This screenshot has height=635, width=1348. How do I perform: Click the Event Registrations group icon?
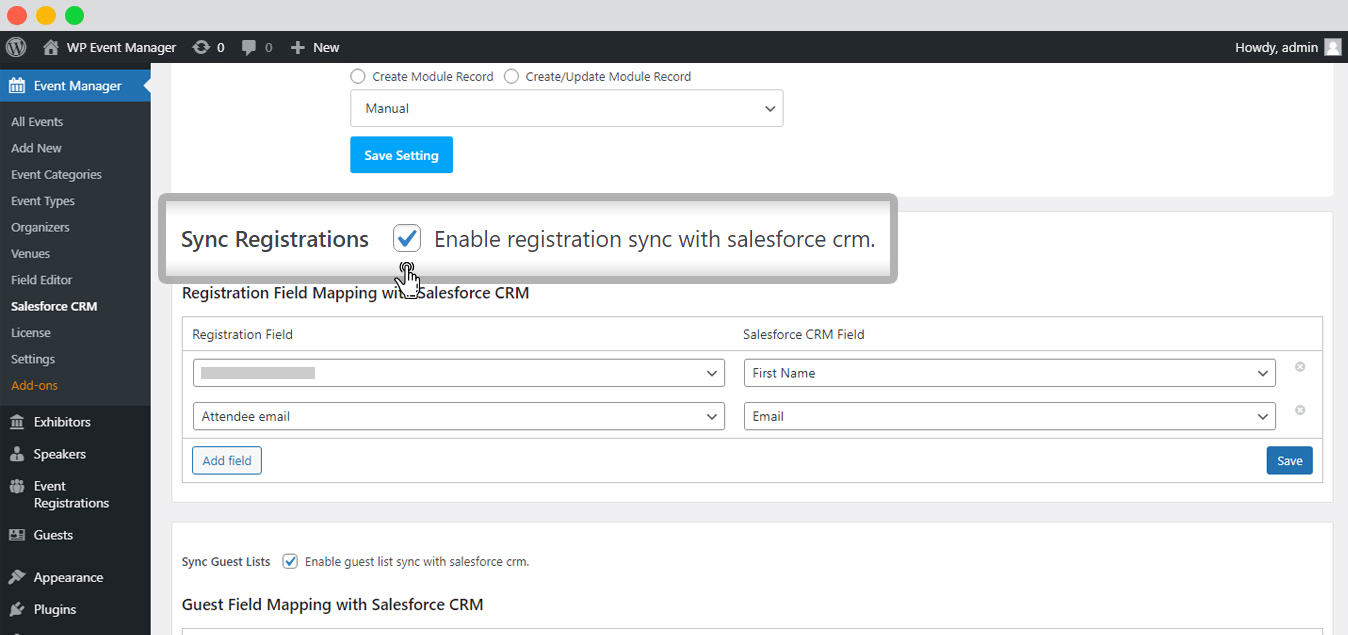tap(17, 487)
